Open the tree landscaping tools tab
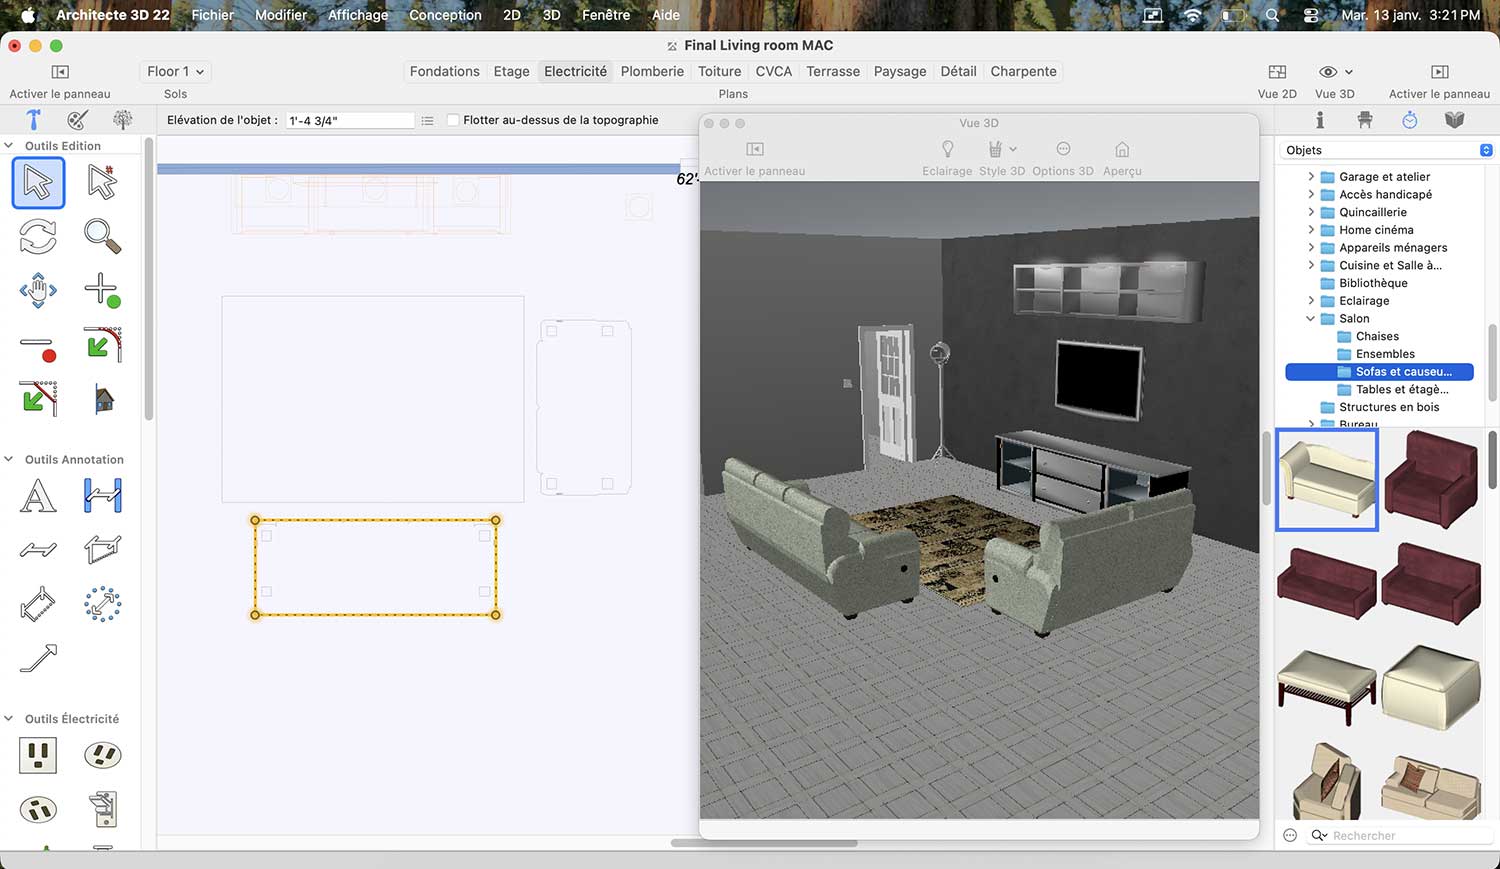The width and height of the screenshot is (1500, 869). [x=122, y=120]
